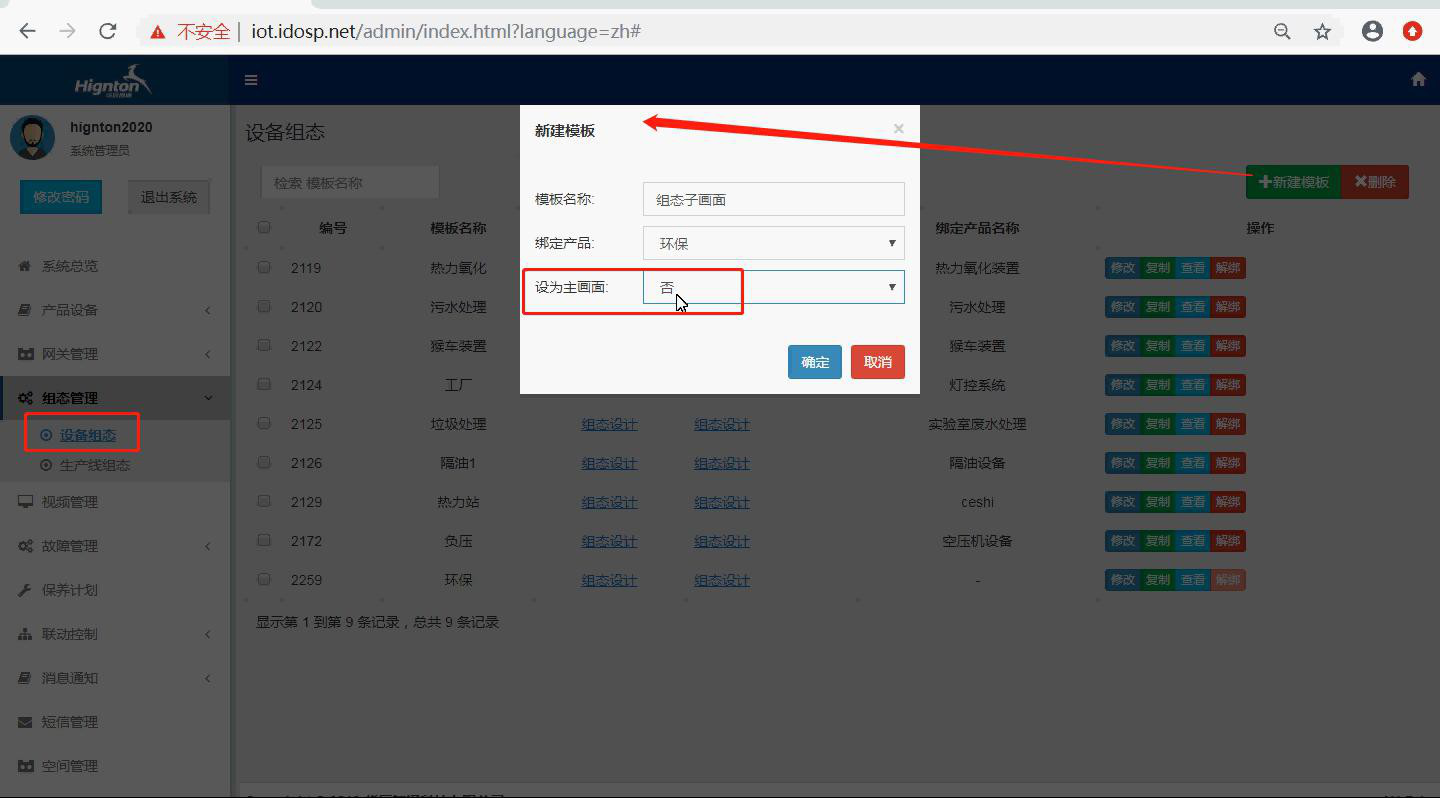This screenshot has width=1440, height=798.
Task: Close the 新建模板 dialog with X
Action: [898, 129]
